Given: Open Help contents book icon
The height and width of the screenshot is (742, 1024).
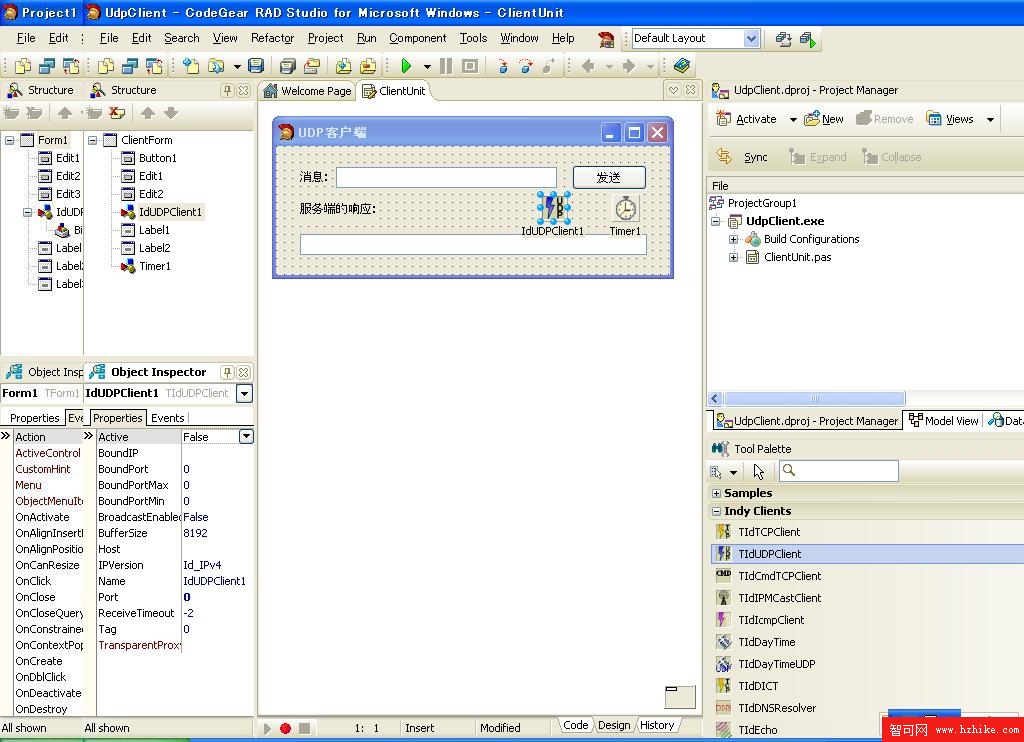Looking at the screenshot, I should (x=682, y=65).
